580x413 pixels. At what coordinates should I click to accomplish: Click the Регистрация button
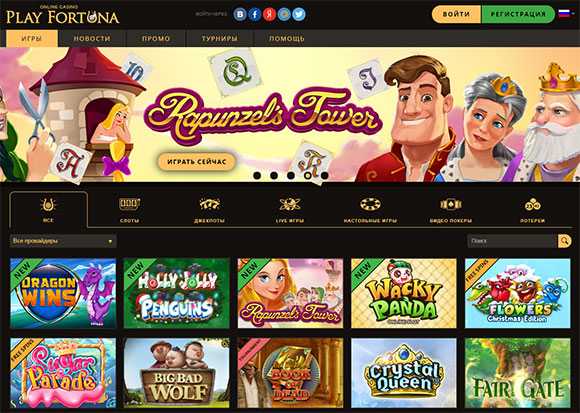coord(518,14)
